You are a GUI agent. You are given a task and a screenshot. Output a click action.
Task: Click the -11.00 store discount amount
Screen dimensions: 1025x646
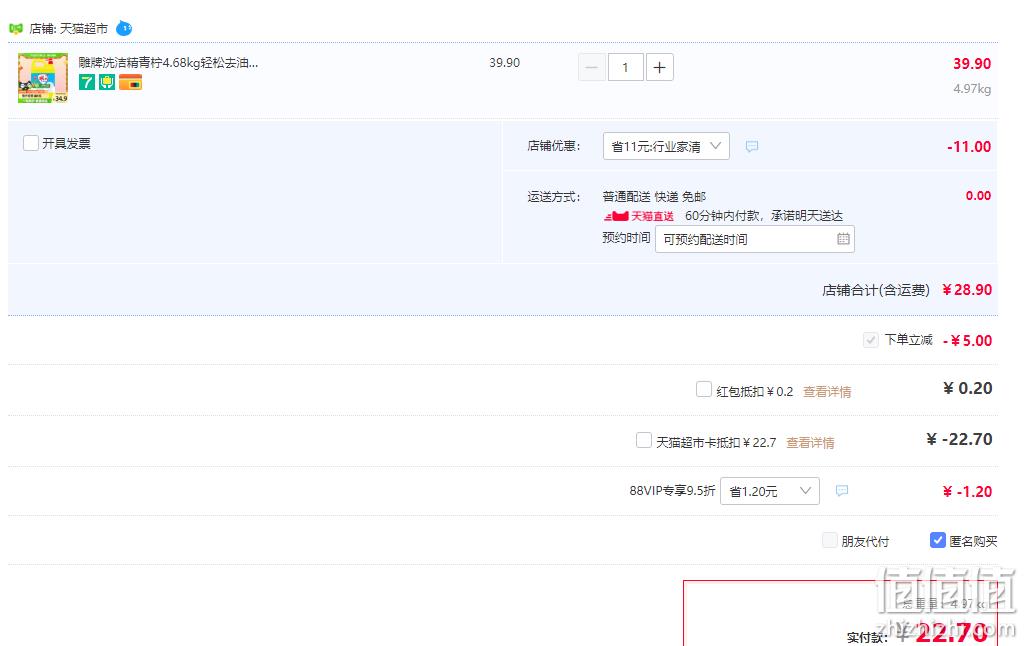tap(969, 146)
